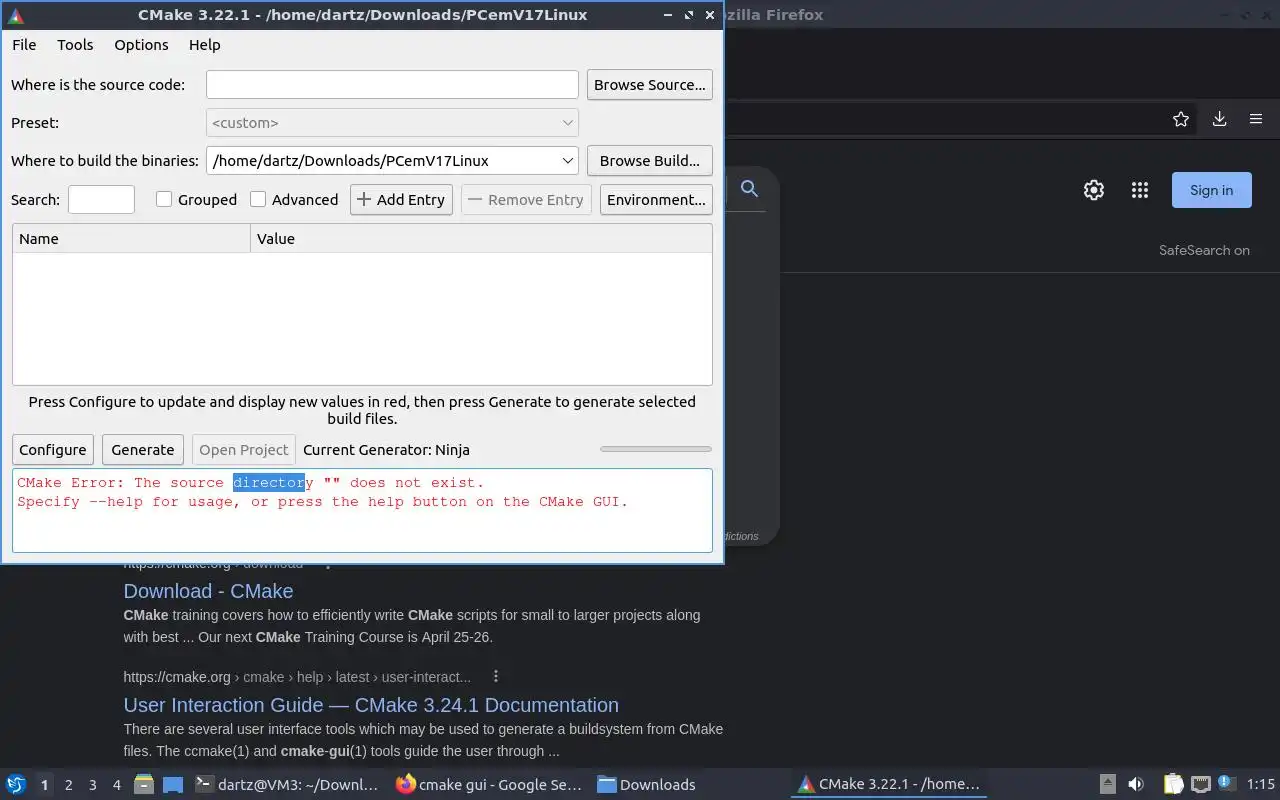
Task: Click the 1:15 taskbar clock
Action: 1260,785
